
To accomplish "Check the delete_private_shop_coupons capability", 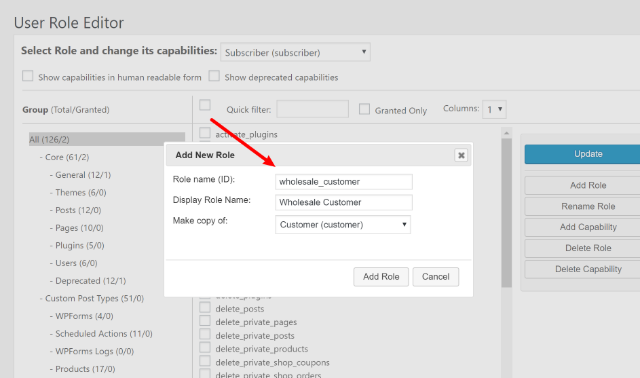I will 205,361.
